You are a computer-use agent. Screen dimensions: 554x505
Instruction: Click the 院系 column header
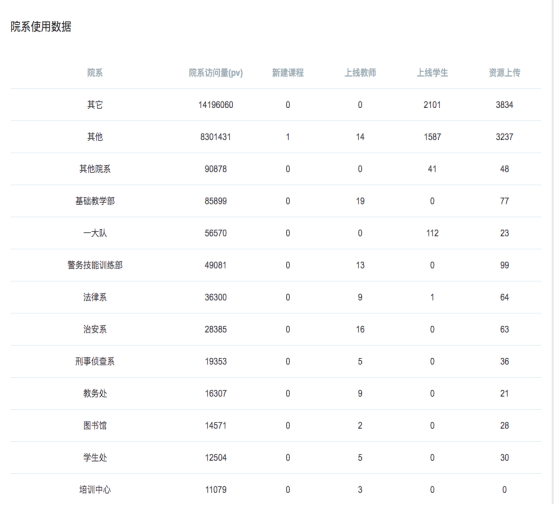(95, 73)
